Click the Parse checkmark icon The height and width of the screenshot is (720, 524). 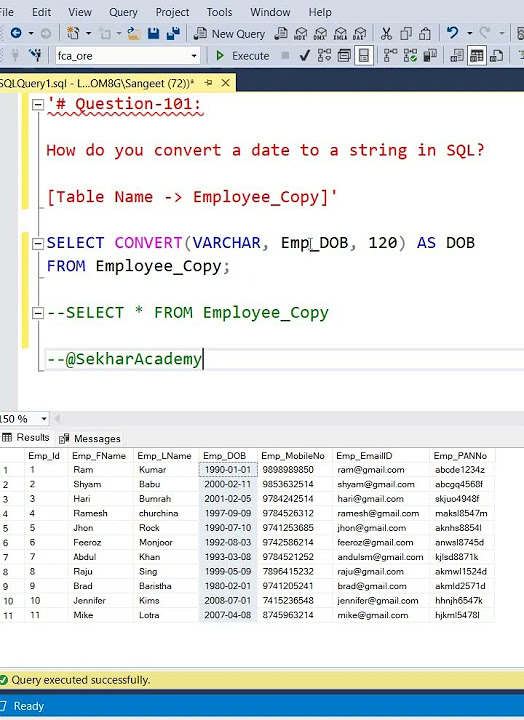point(304,56)
